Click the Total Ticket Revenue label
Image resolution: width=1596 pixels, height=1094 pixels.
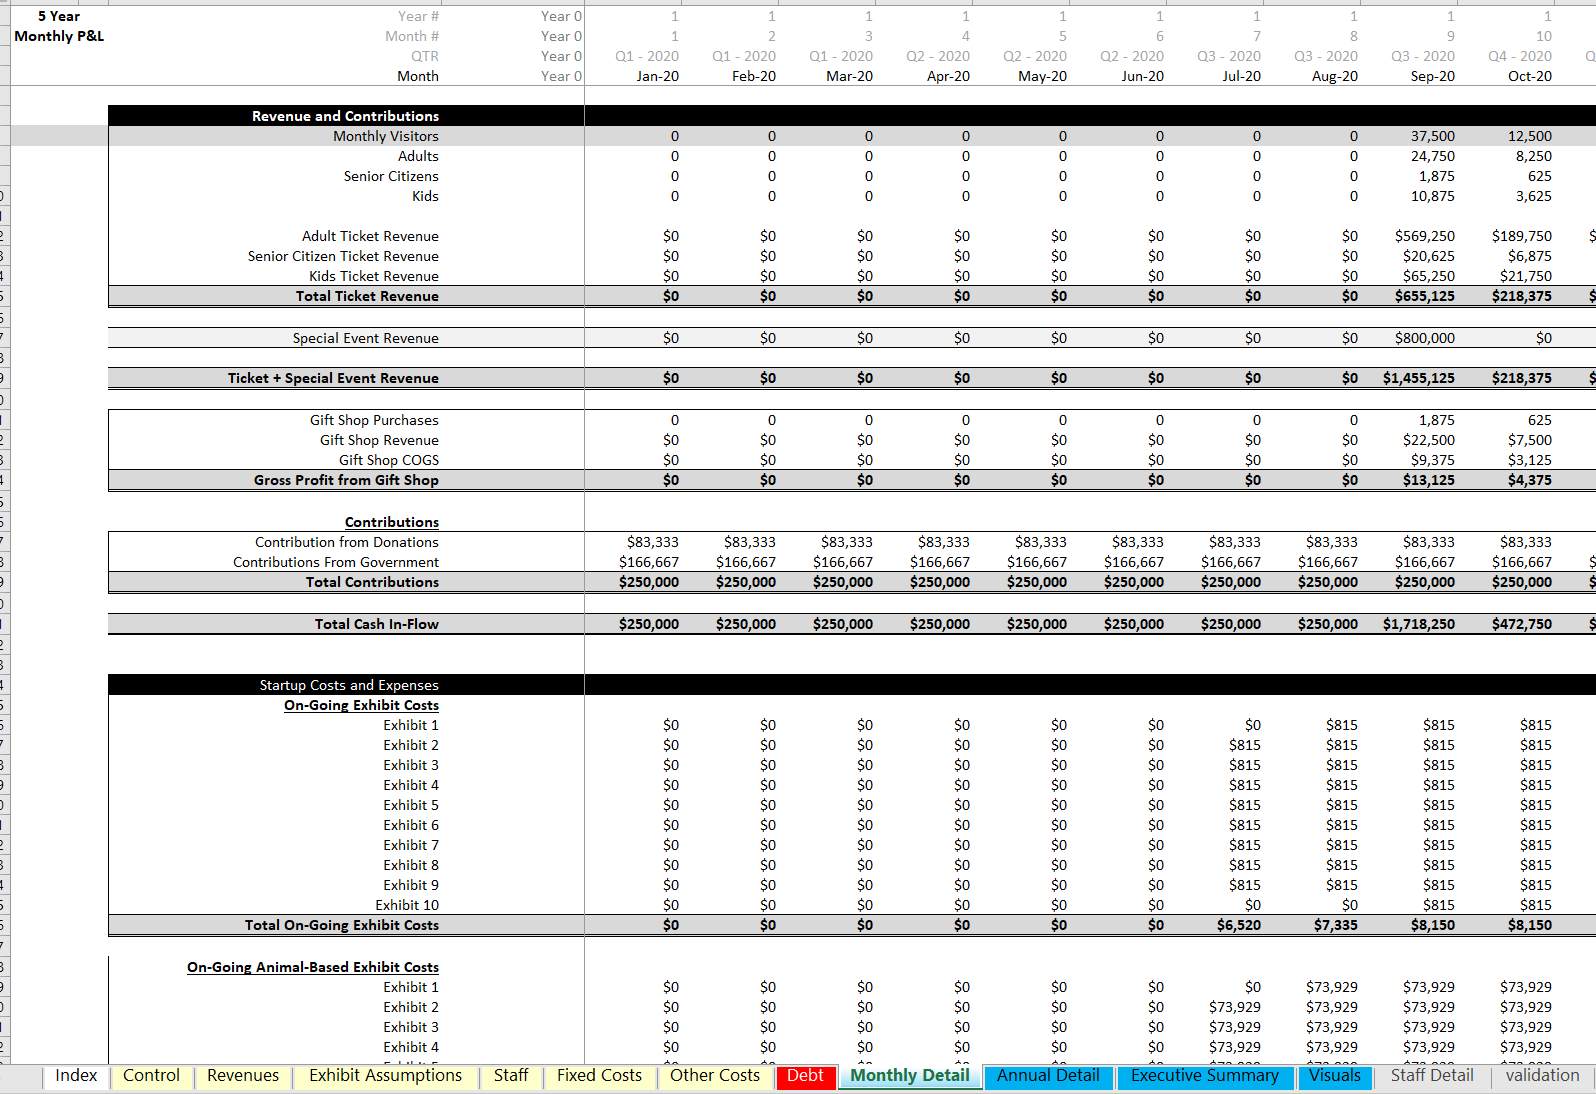click(x=367, y=296)
